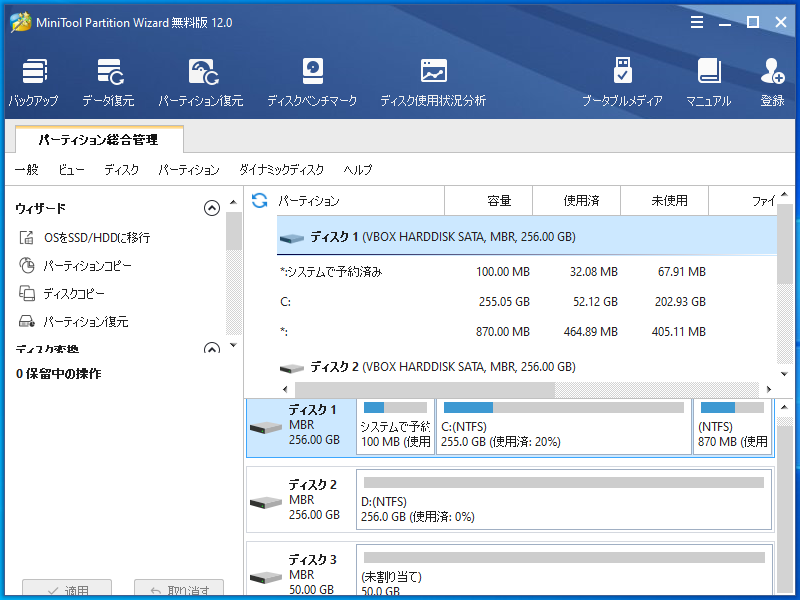
Task: Sort by 容量 column header
Action: click(x=489, y=201)
